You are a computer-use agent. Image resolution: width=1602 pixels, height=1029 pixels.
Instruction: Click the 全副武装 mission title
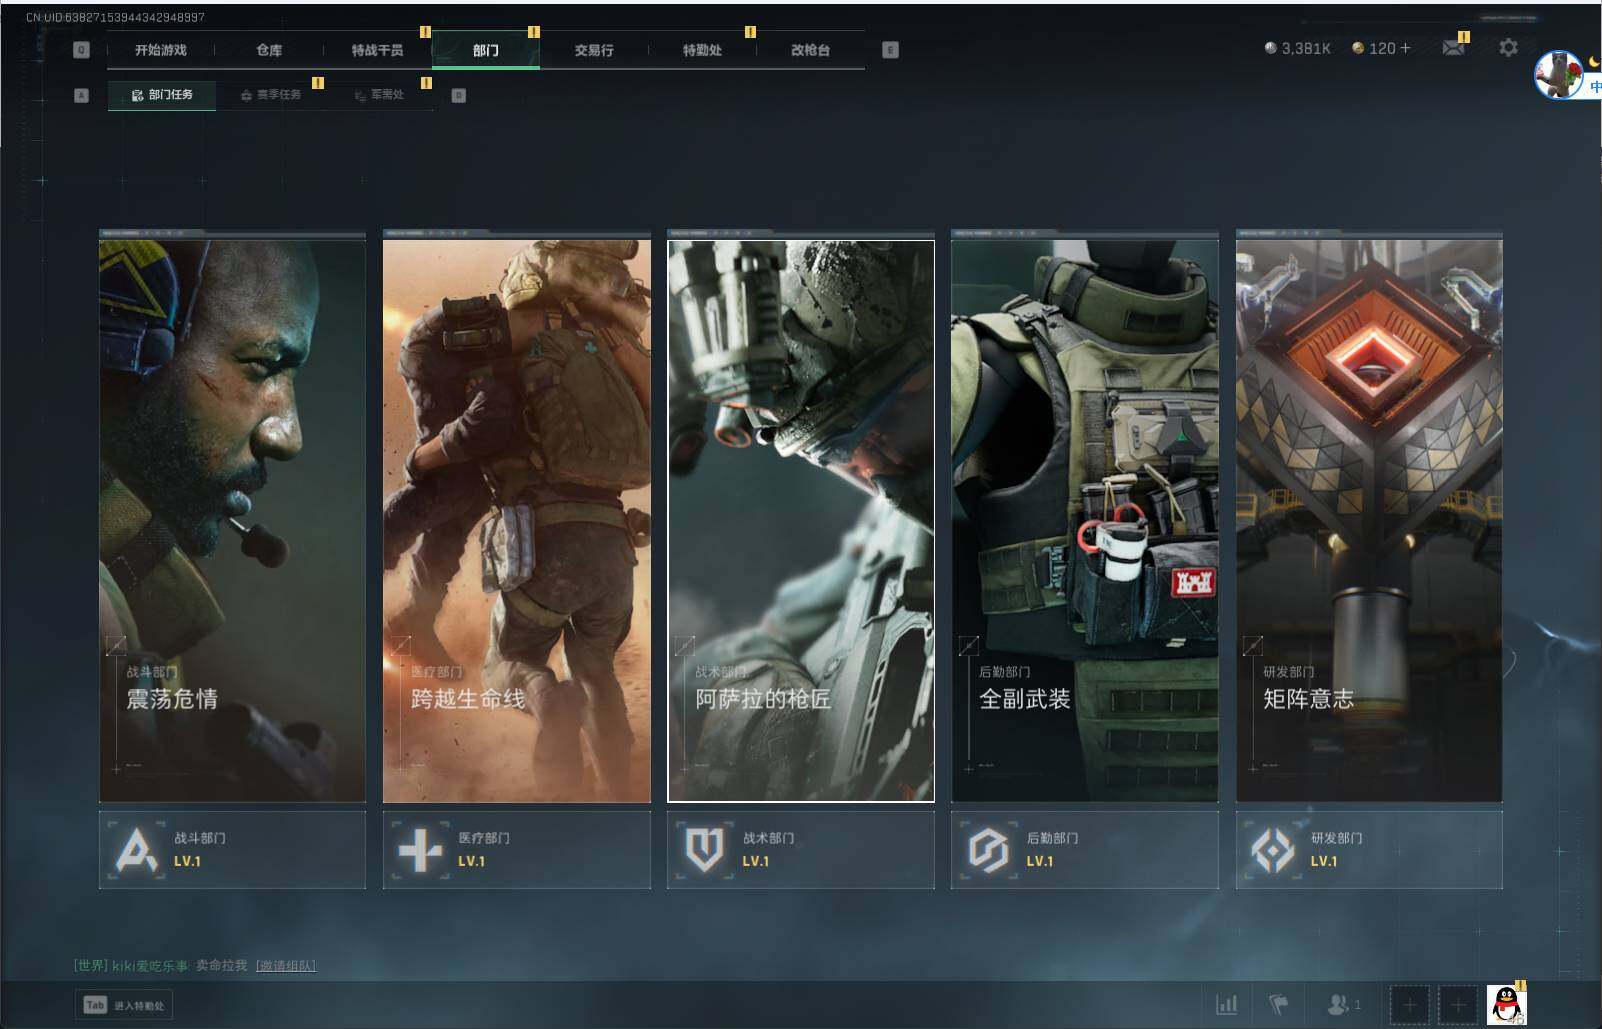1024,699
